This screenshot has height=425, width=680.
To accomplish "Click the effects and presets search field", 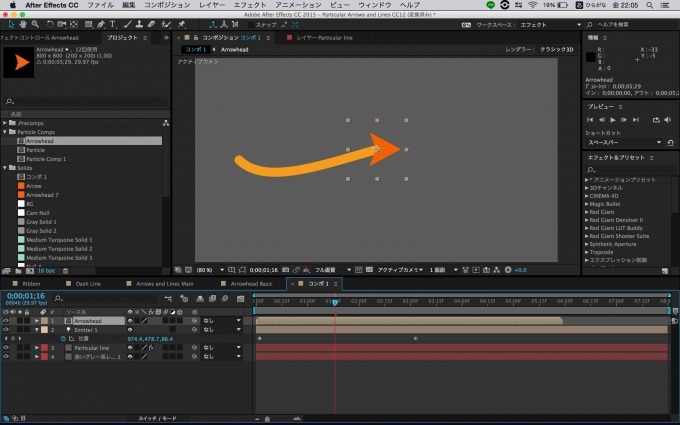I will tap(628, 169).
